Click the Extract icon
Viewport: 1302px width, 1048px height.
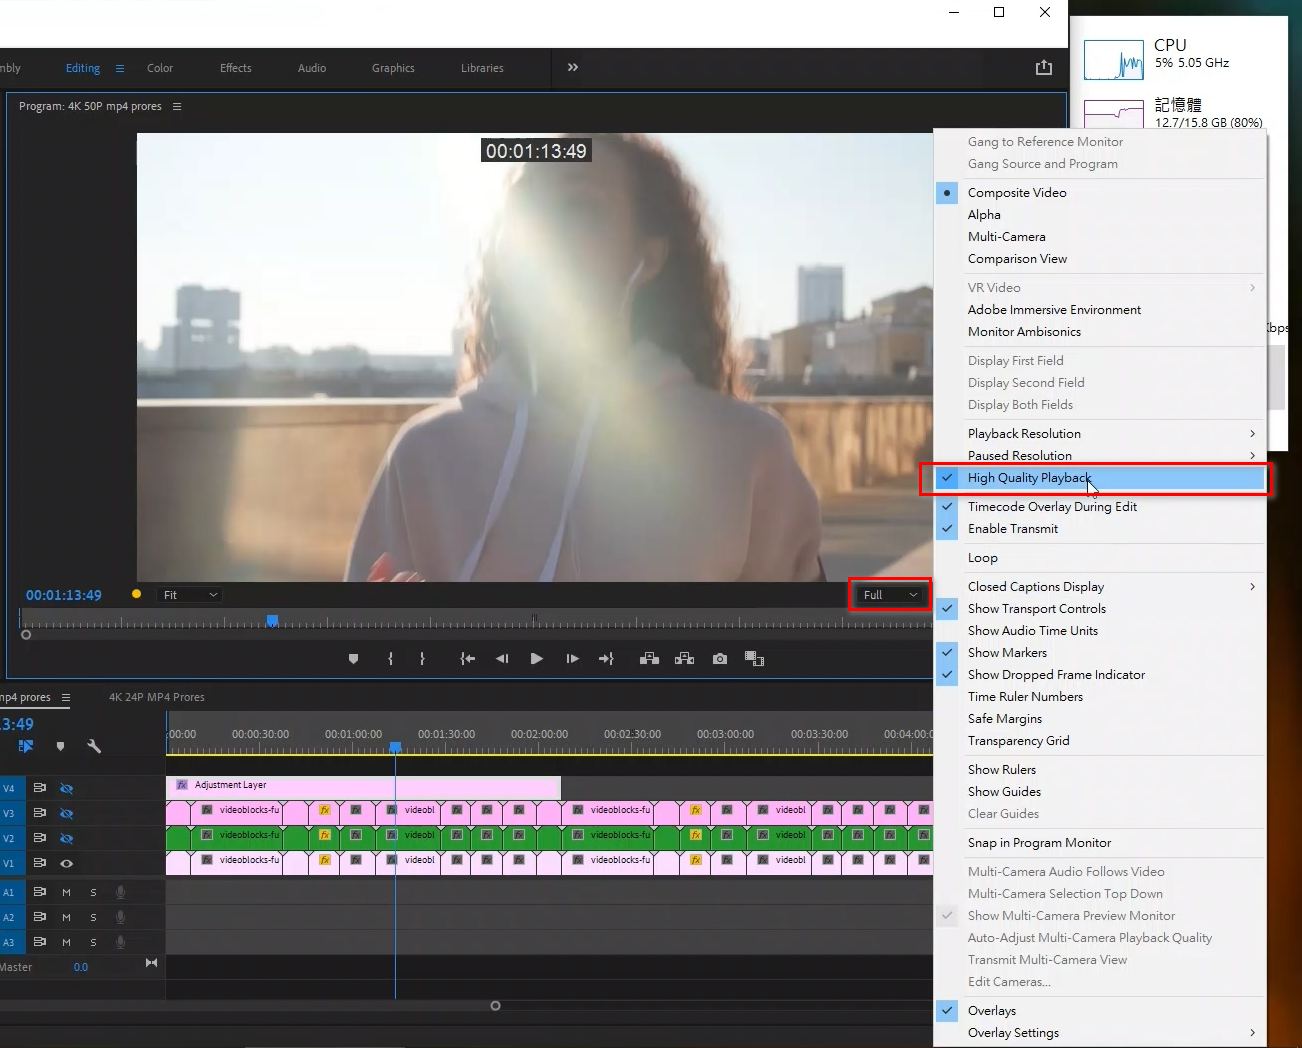[x=684, y=659]
